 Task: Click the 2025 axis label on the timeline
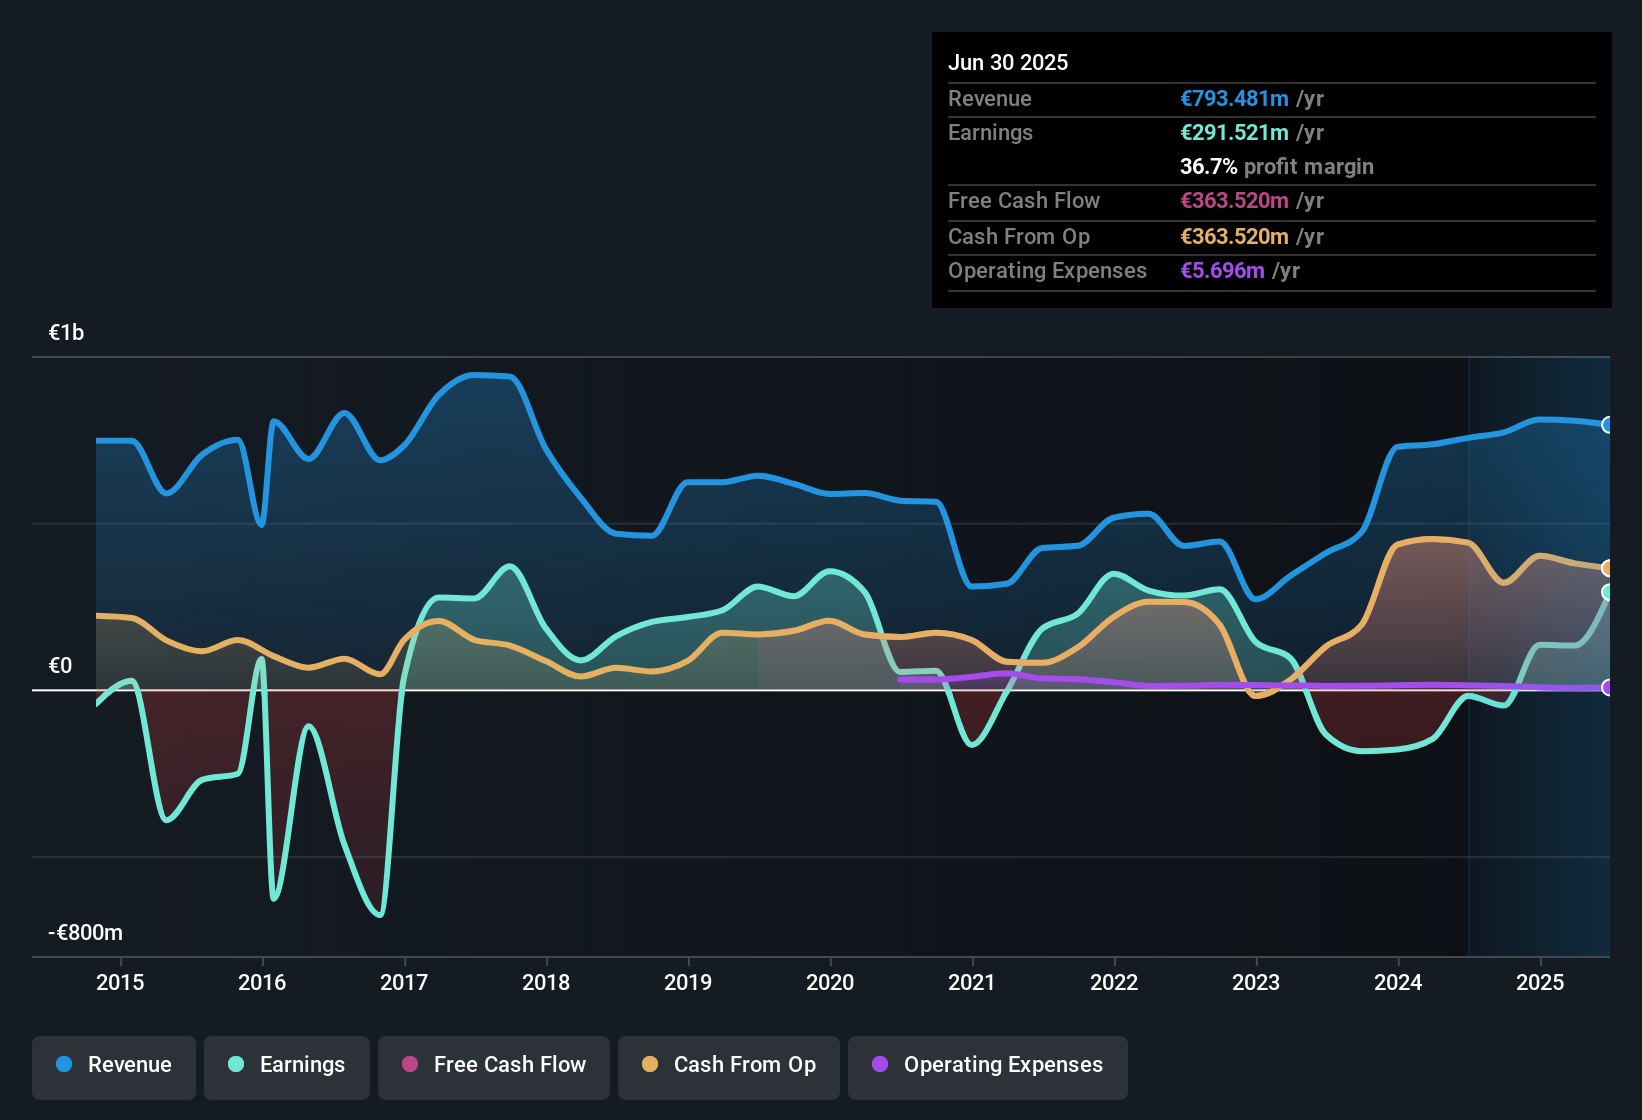[x=1540, y=983]
